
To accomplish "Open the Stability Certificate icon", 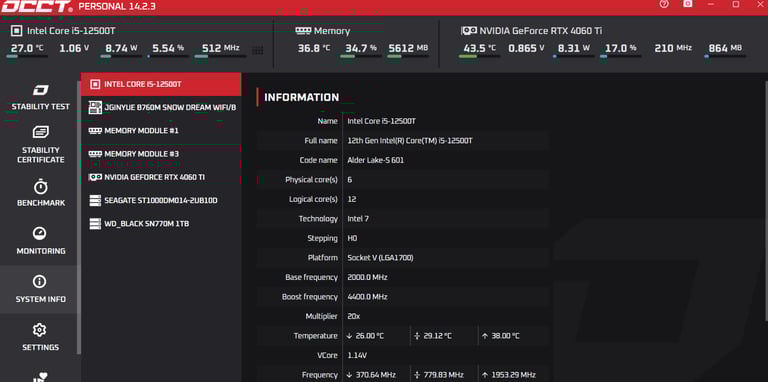I will [x=41, y=132].
